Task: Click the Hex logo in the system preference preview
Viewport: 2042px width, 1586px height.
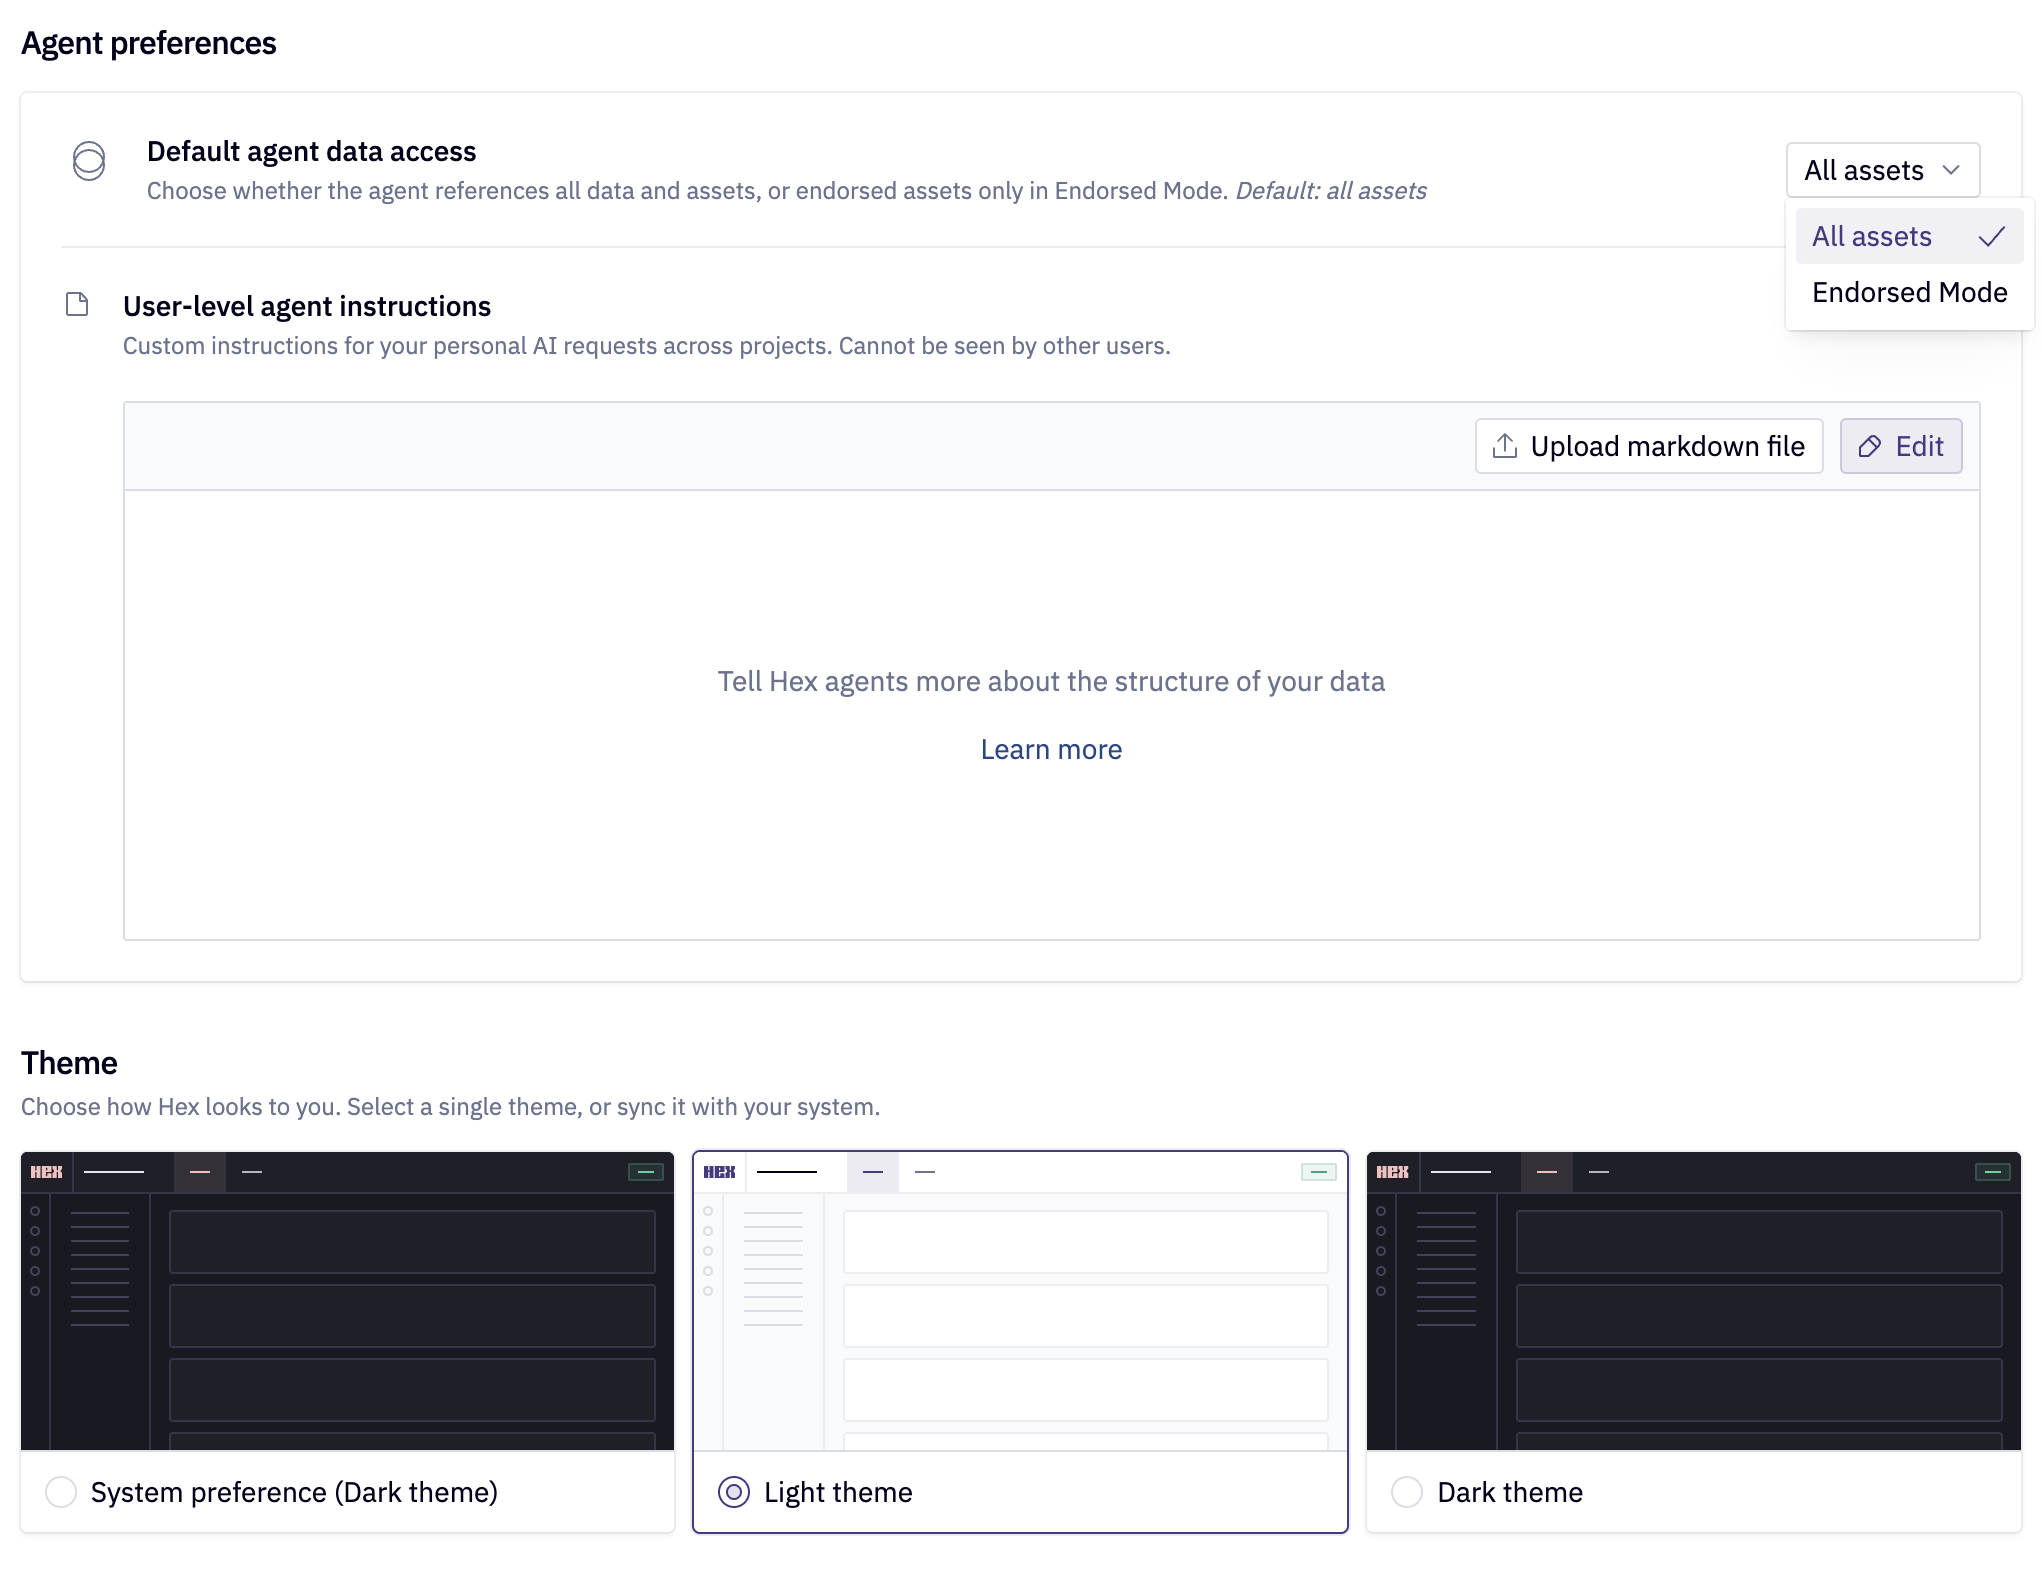Action: 46,1171
